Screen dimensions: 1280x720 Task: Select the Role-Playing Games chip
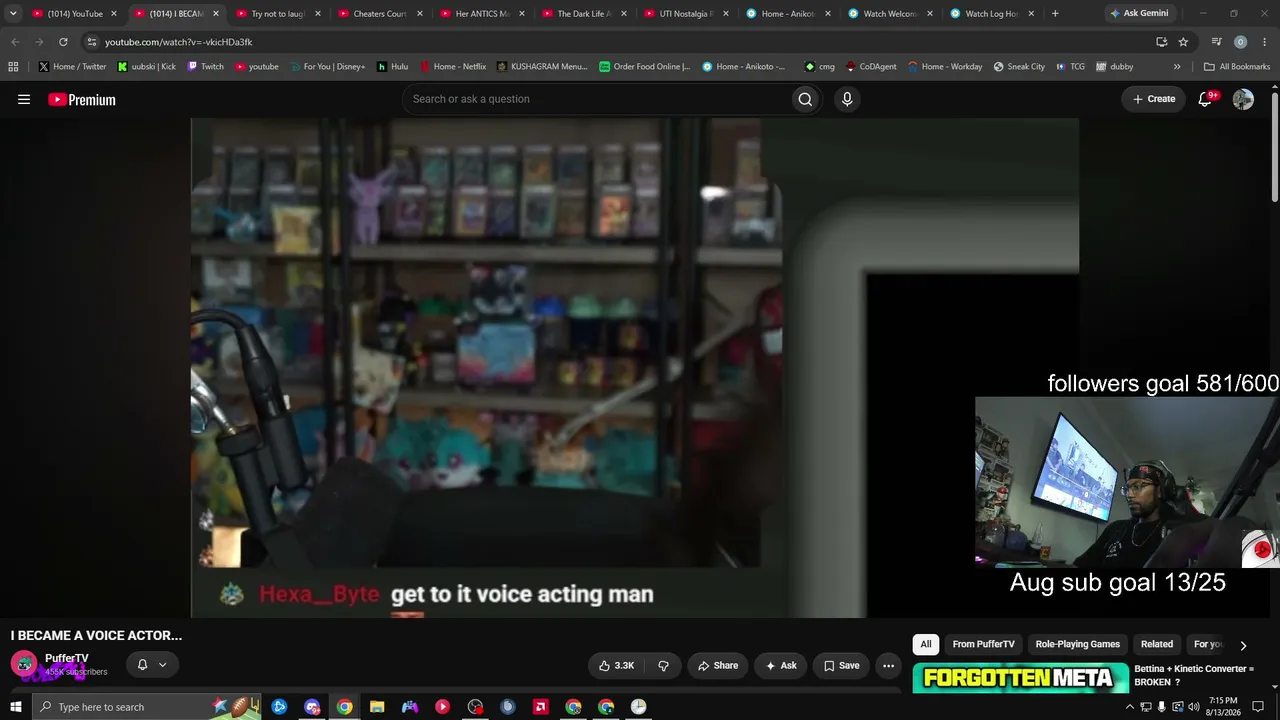coord(1078,645)
